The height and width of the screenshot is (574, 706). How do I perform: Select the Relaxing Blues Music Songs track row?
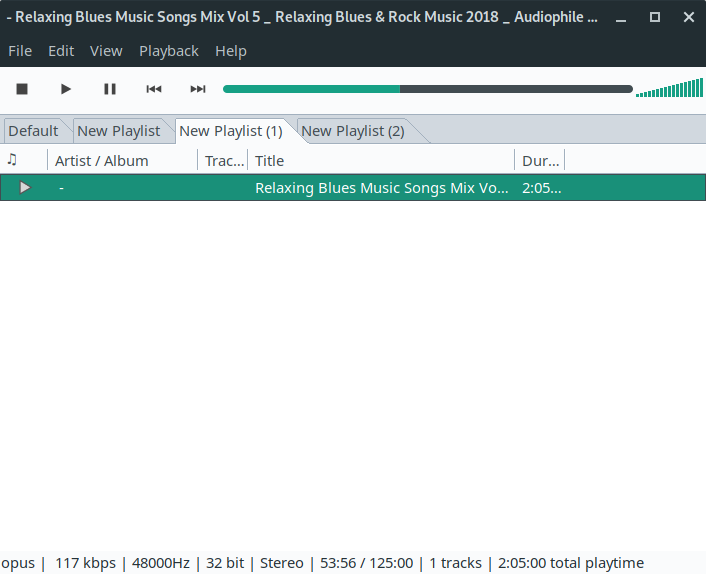point(381,187)
